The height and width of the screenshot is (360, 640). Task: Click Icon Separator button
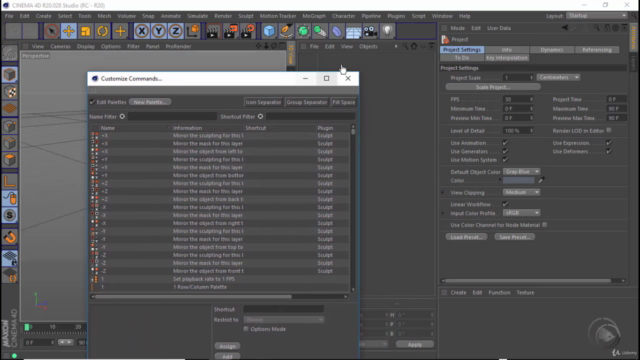click(263, 102)
